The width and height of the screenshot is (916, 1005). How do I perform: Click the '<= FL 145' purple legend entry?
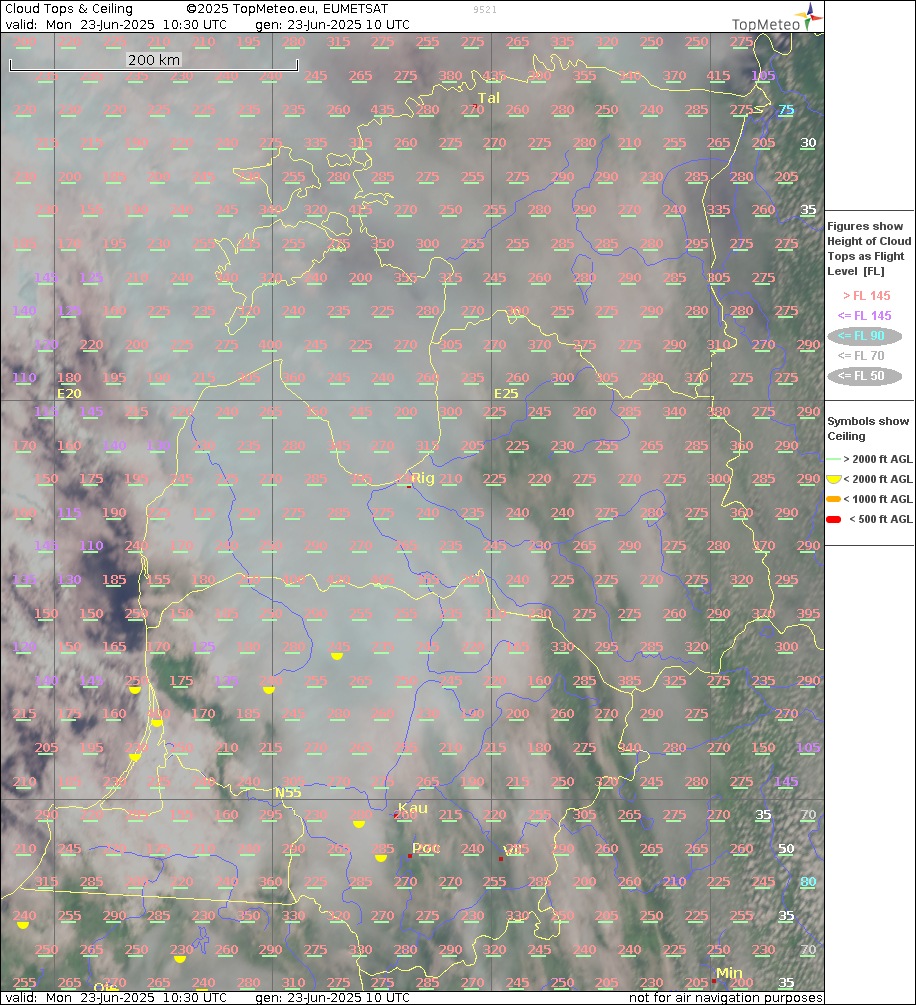coord(864,316)
